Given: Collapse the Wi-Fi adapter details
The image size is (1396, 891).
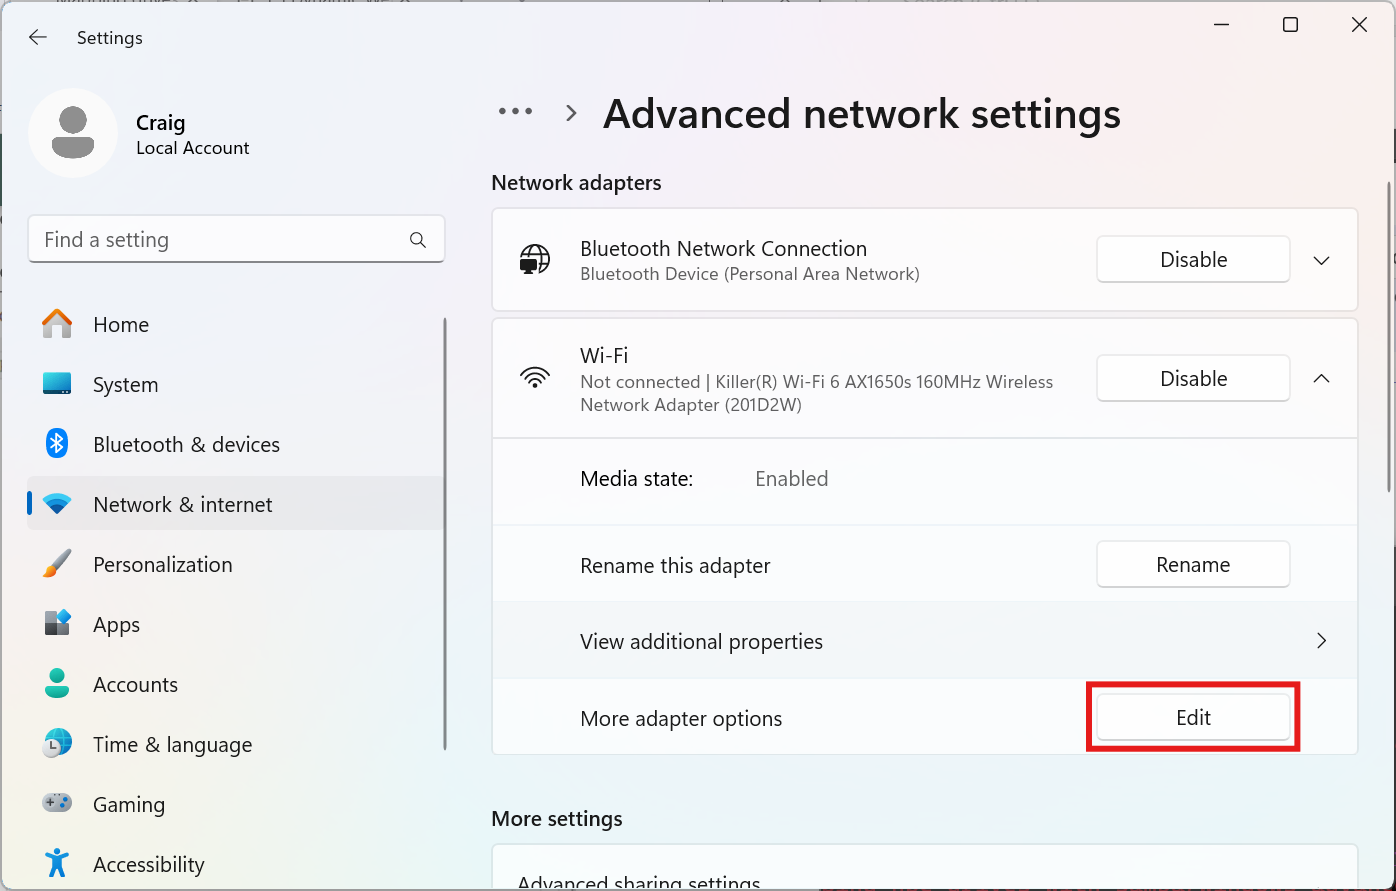Looking at the screenshot, I should point(1321,378).
